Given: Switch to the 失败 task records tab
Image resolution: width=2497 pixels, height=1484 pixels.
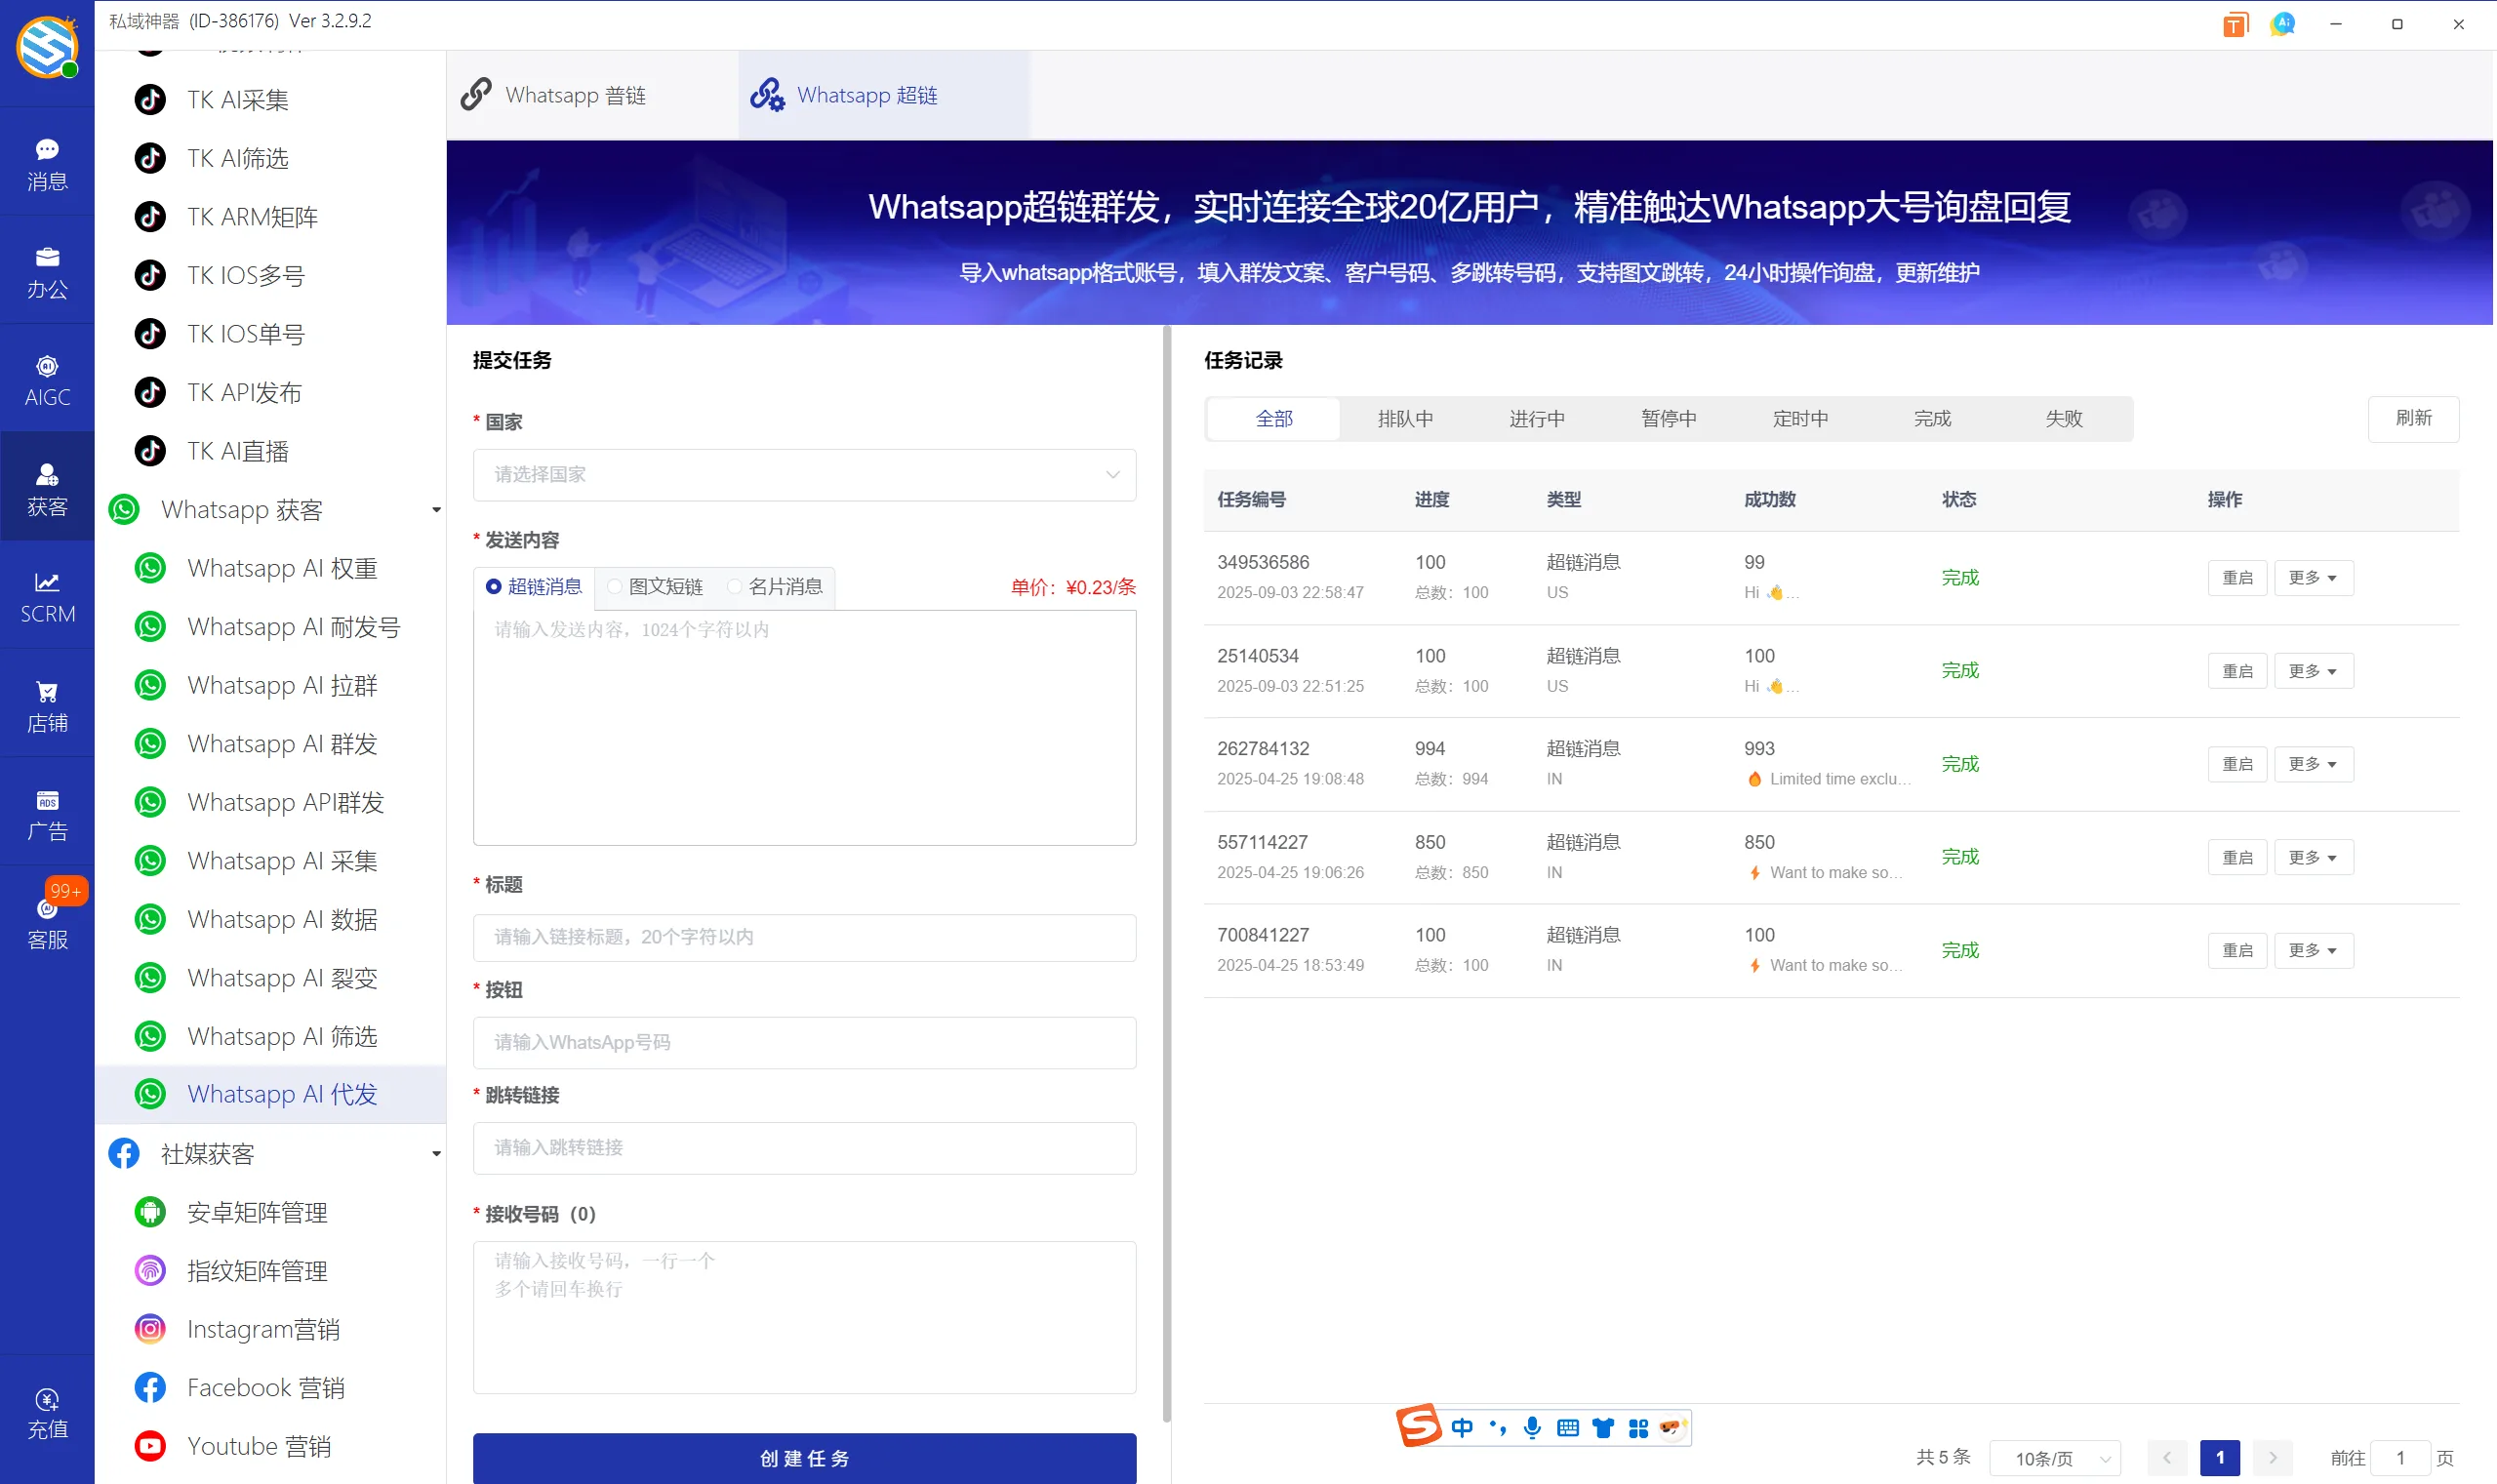Looking at the screenshot, I should (x=2063, y=418).
